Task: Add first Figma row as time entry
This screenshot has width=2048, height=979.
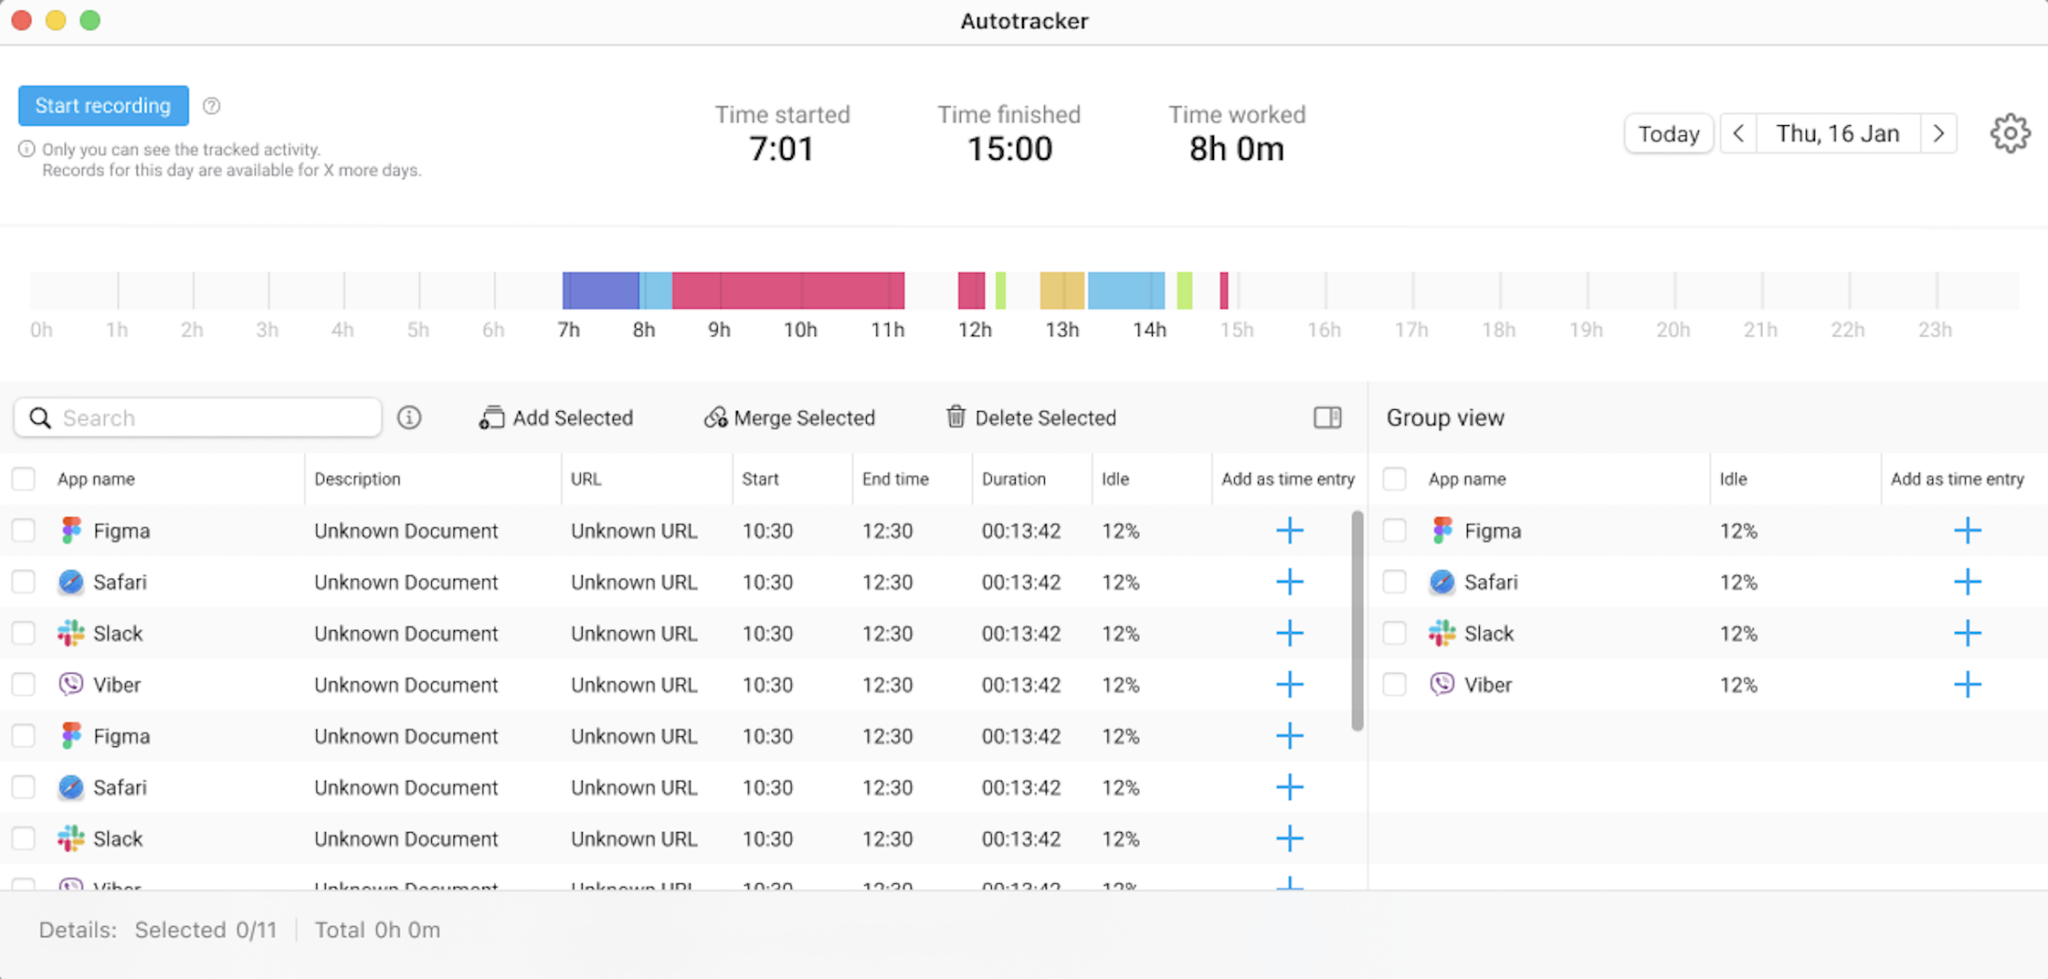Action: (x=1290, y=531)
